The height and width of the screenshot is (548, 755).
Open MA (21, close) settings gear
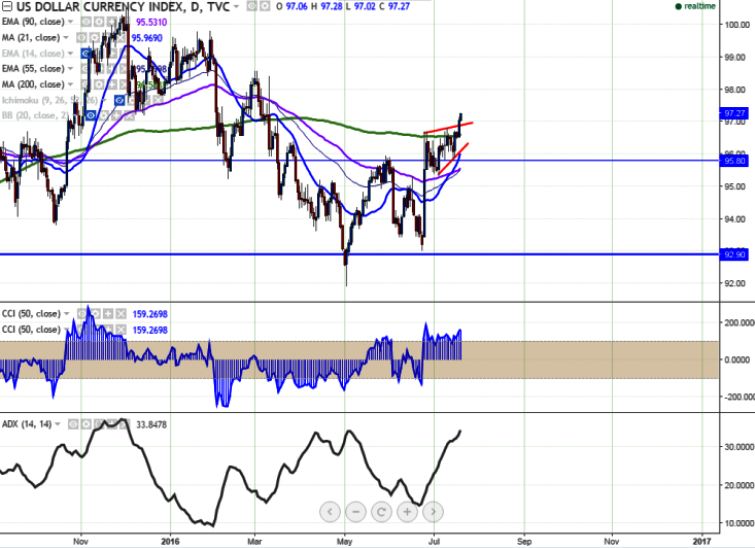pos(94,38)
